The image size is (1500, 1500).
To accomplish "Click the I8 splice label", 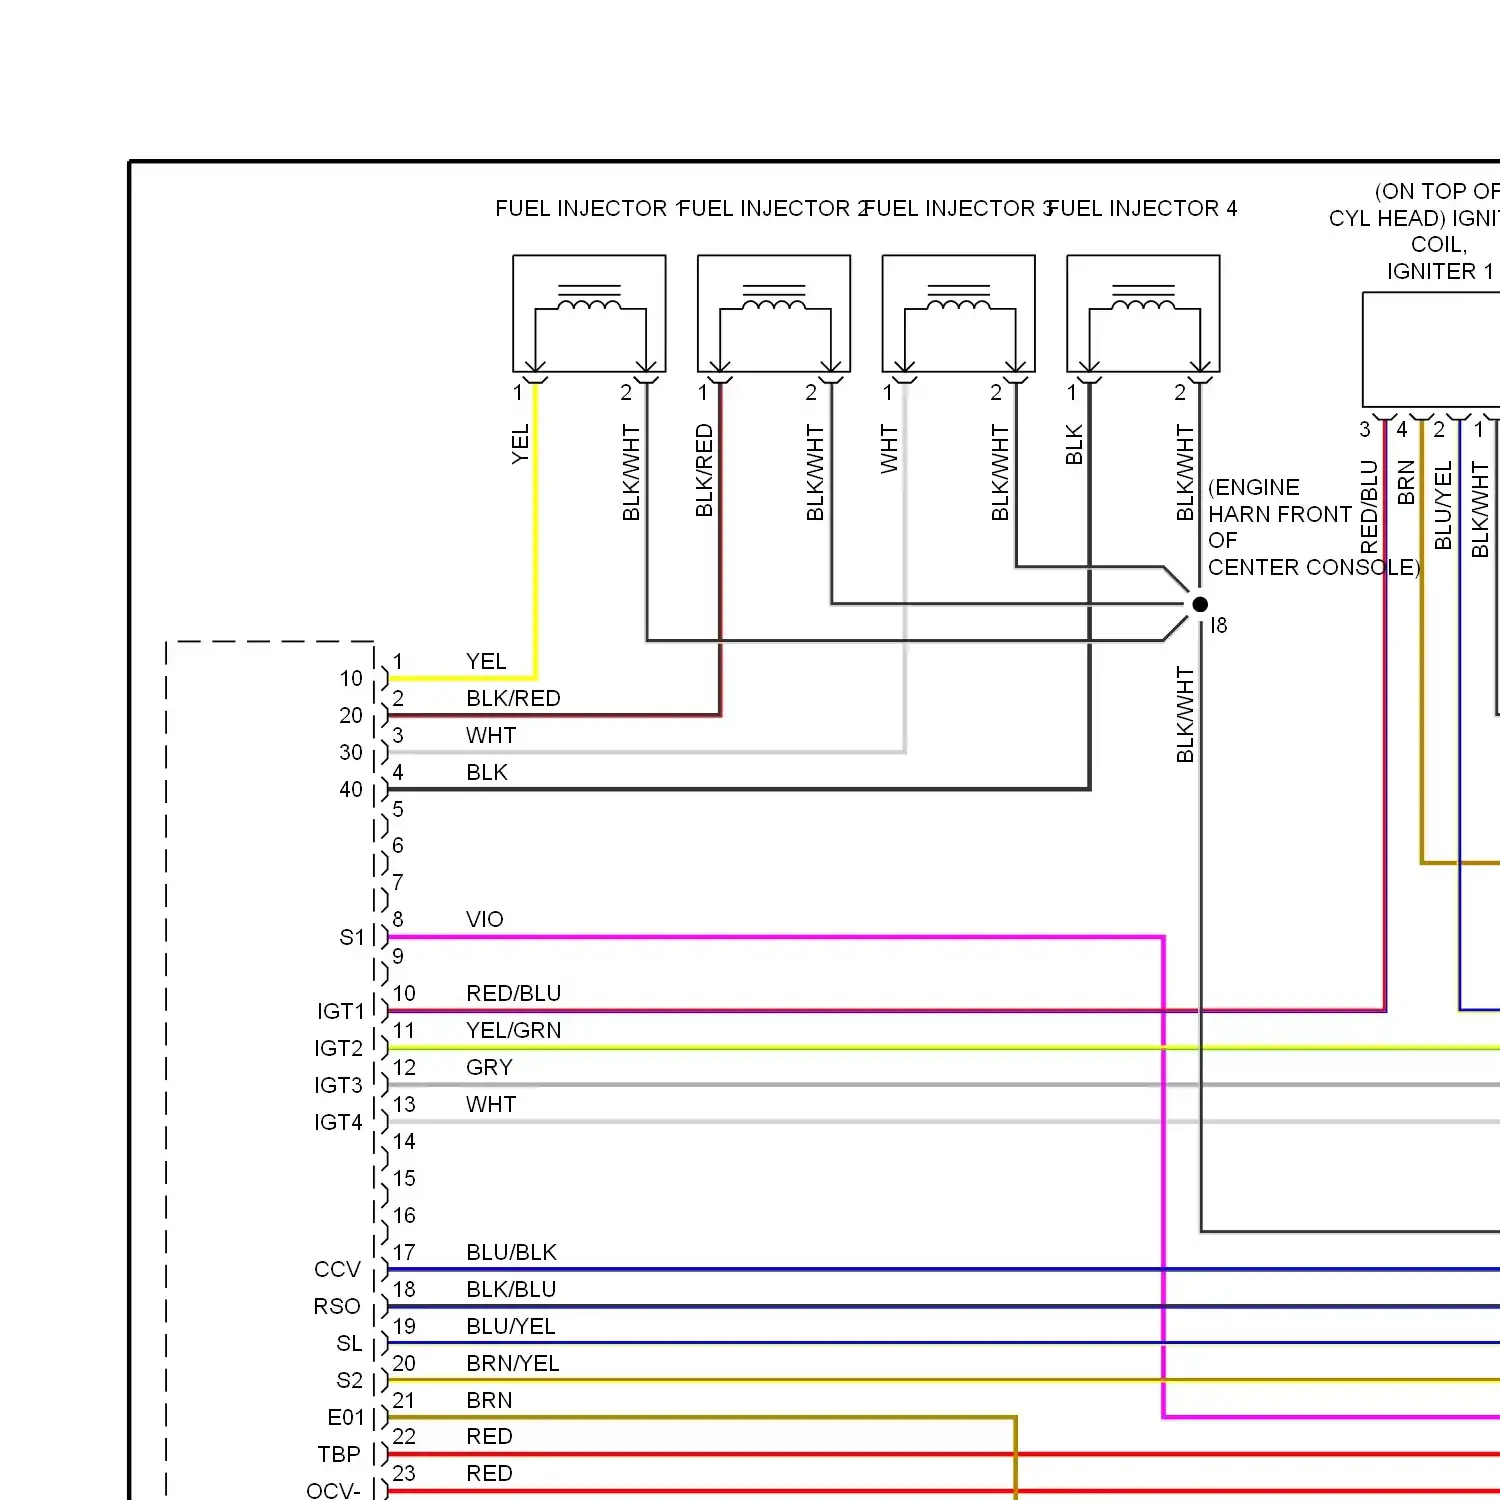I will (1218, 625).
